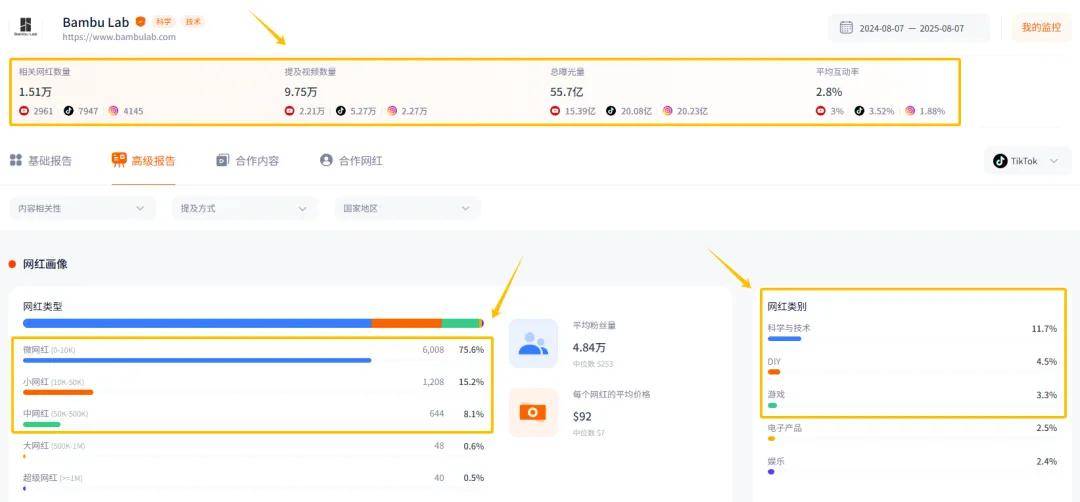Click the TikTok logo in platform selector
The image size is (1080, 502).
coord(1000,160)
